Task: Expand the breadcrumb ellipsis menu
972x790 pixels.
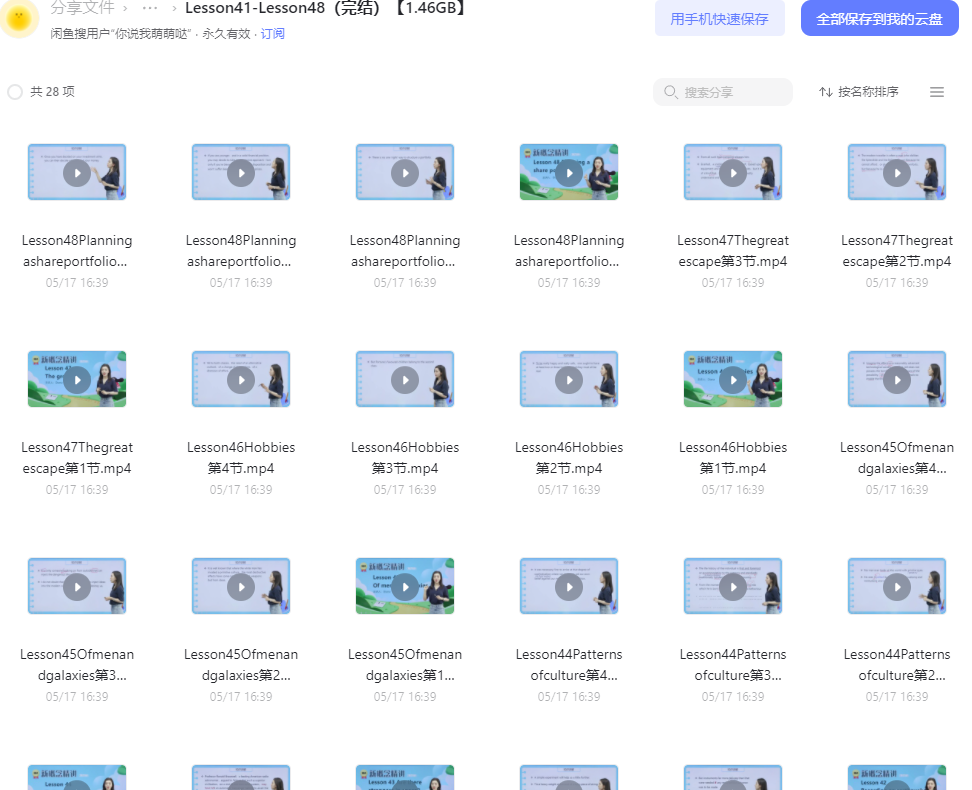Action: pos(150,8)
